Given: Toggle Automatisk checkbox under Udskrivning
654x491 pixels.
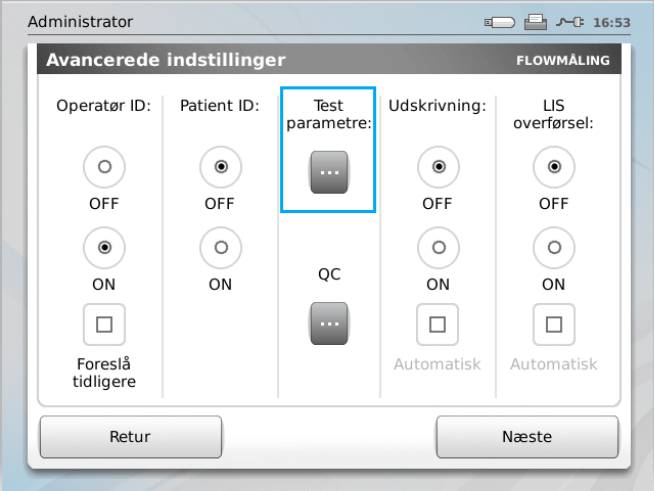Looking at the screenshot, I should click(x=438, y=325).
